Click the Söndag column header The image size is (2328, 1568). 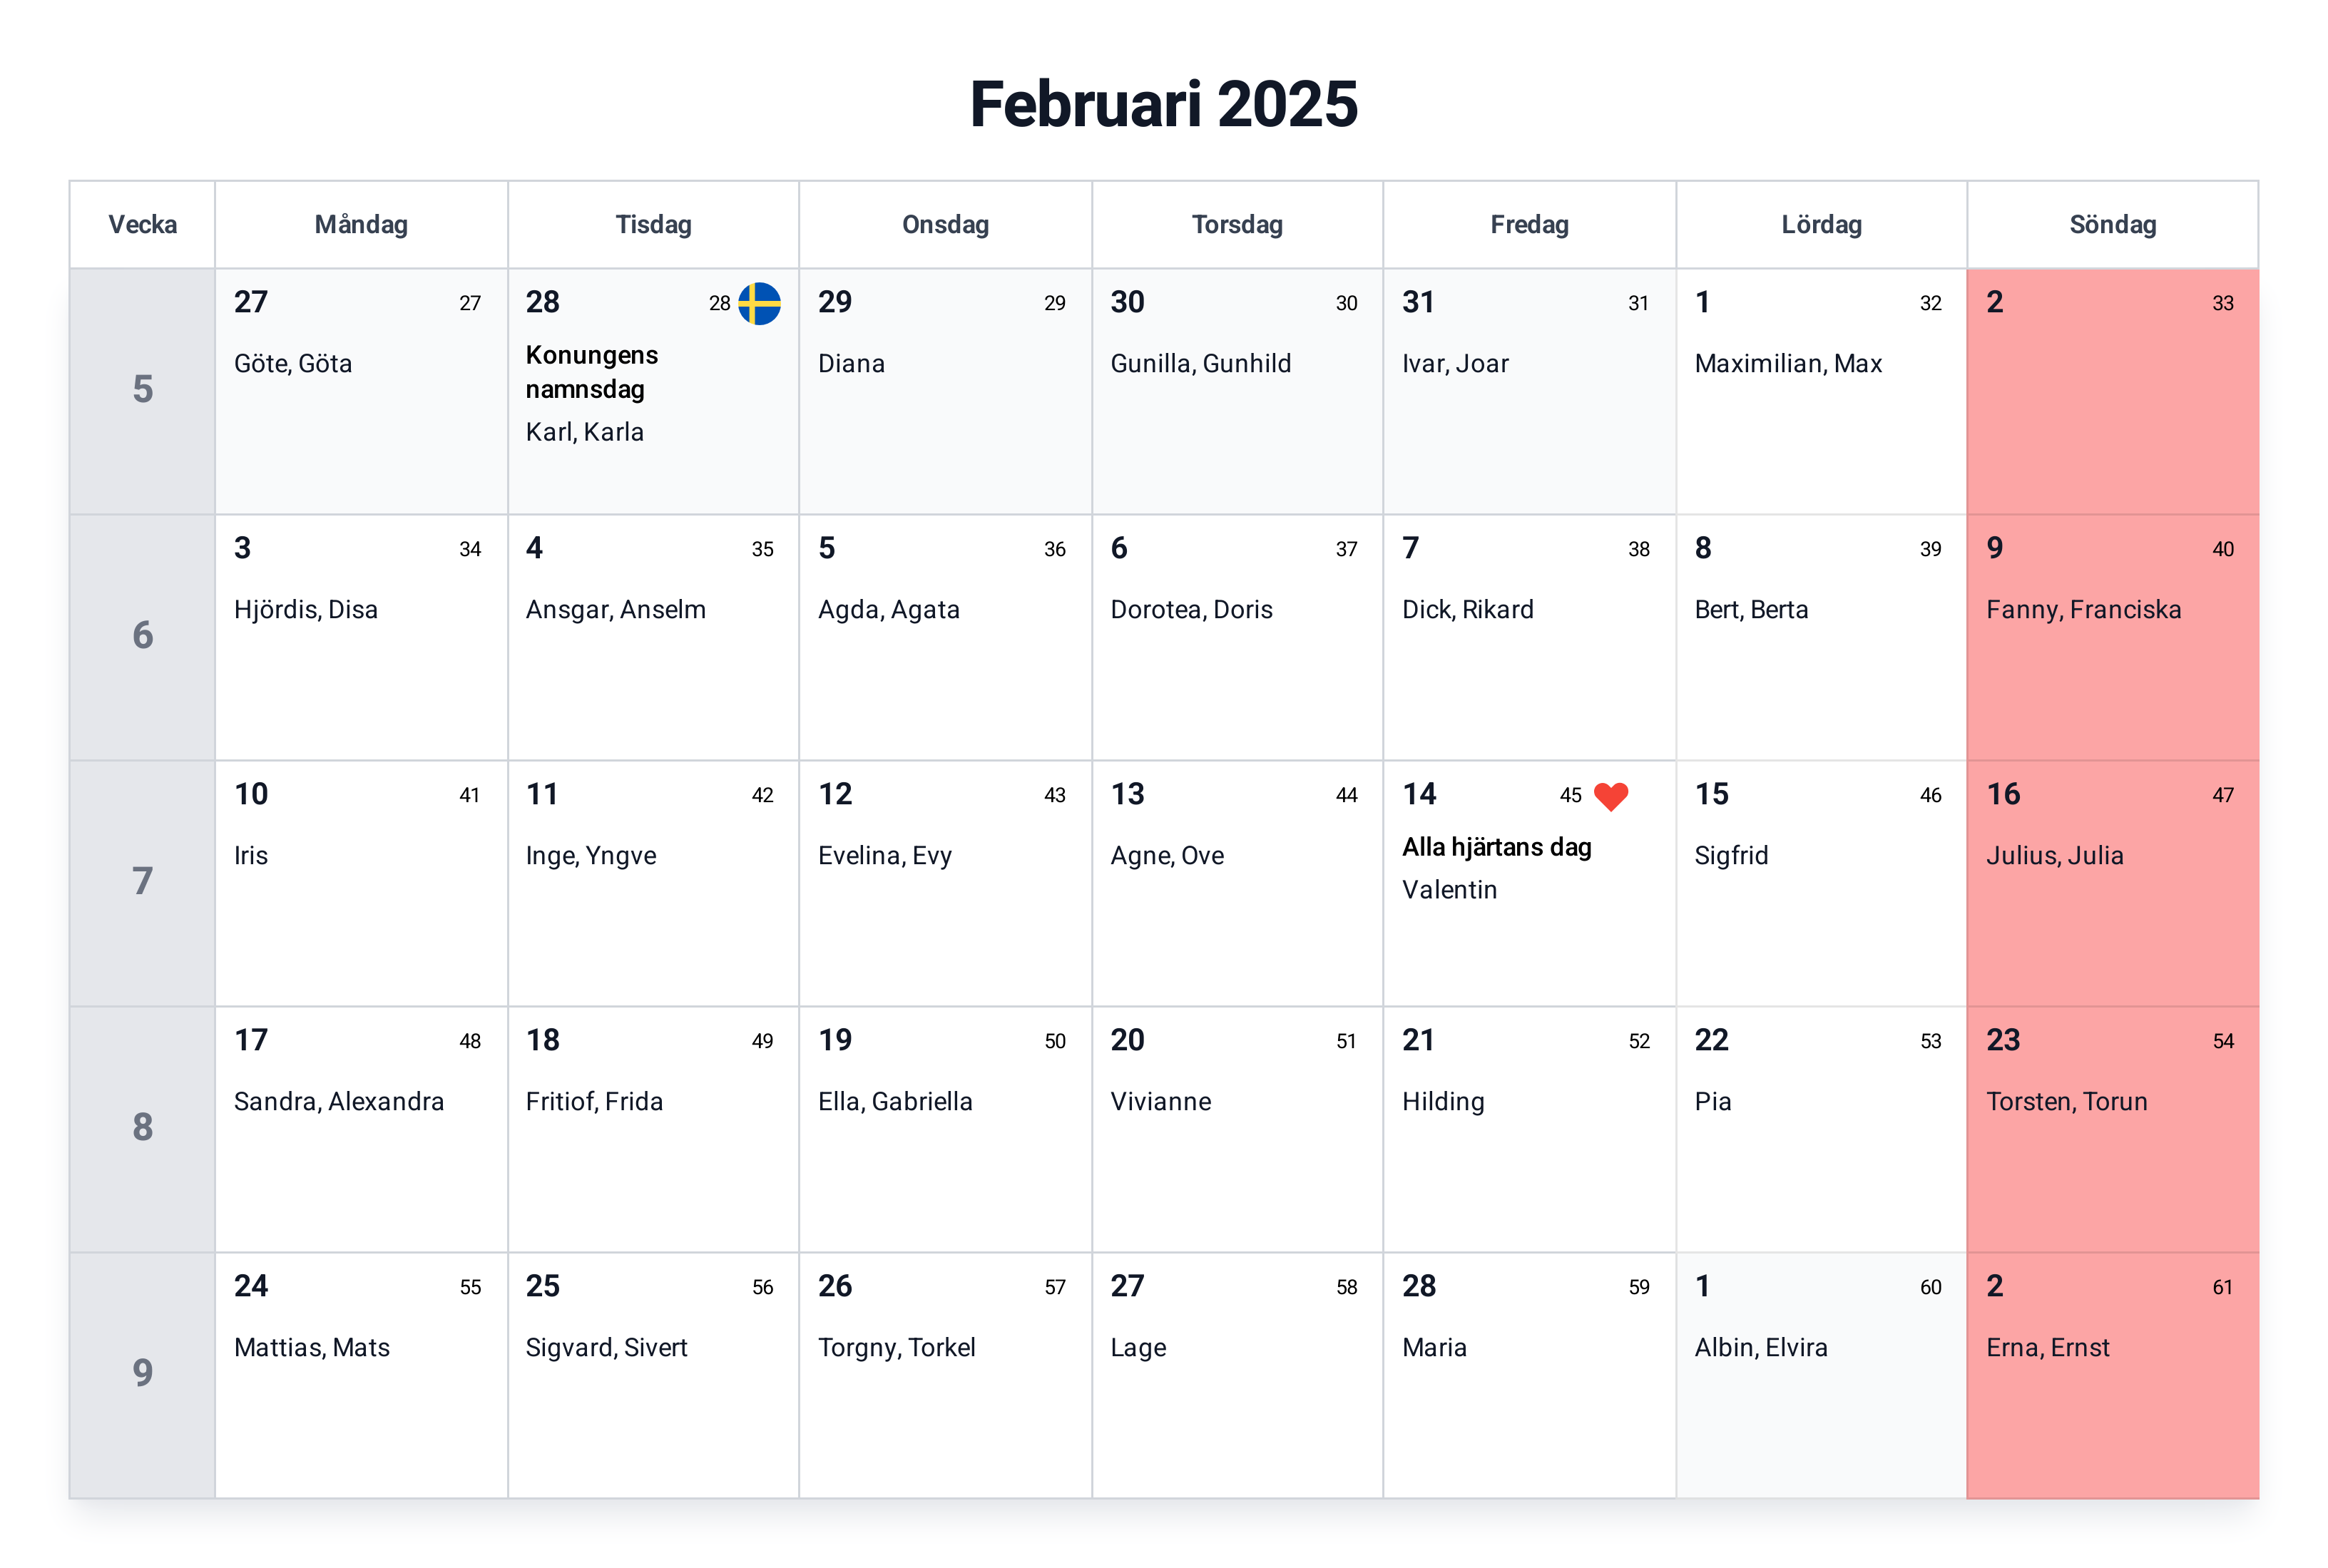click(2112, 225)
